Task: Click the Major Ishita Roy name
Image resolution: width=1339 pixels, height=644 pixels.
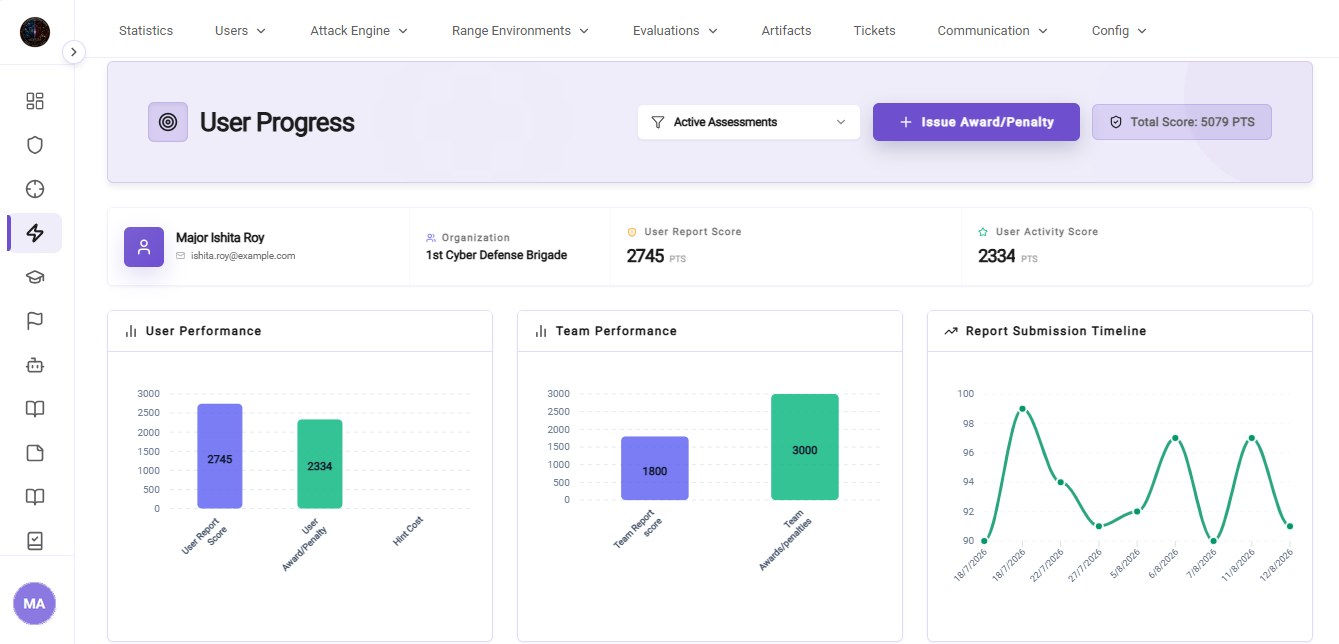Action: tap(220, 238)
